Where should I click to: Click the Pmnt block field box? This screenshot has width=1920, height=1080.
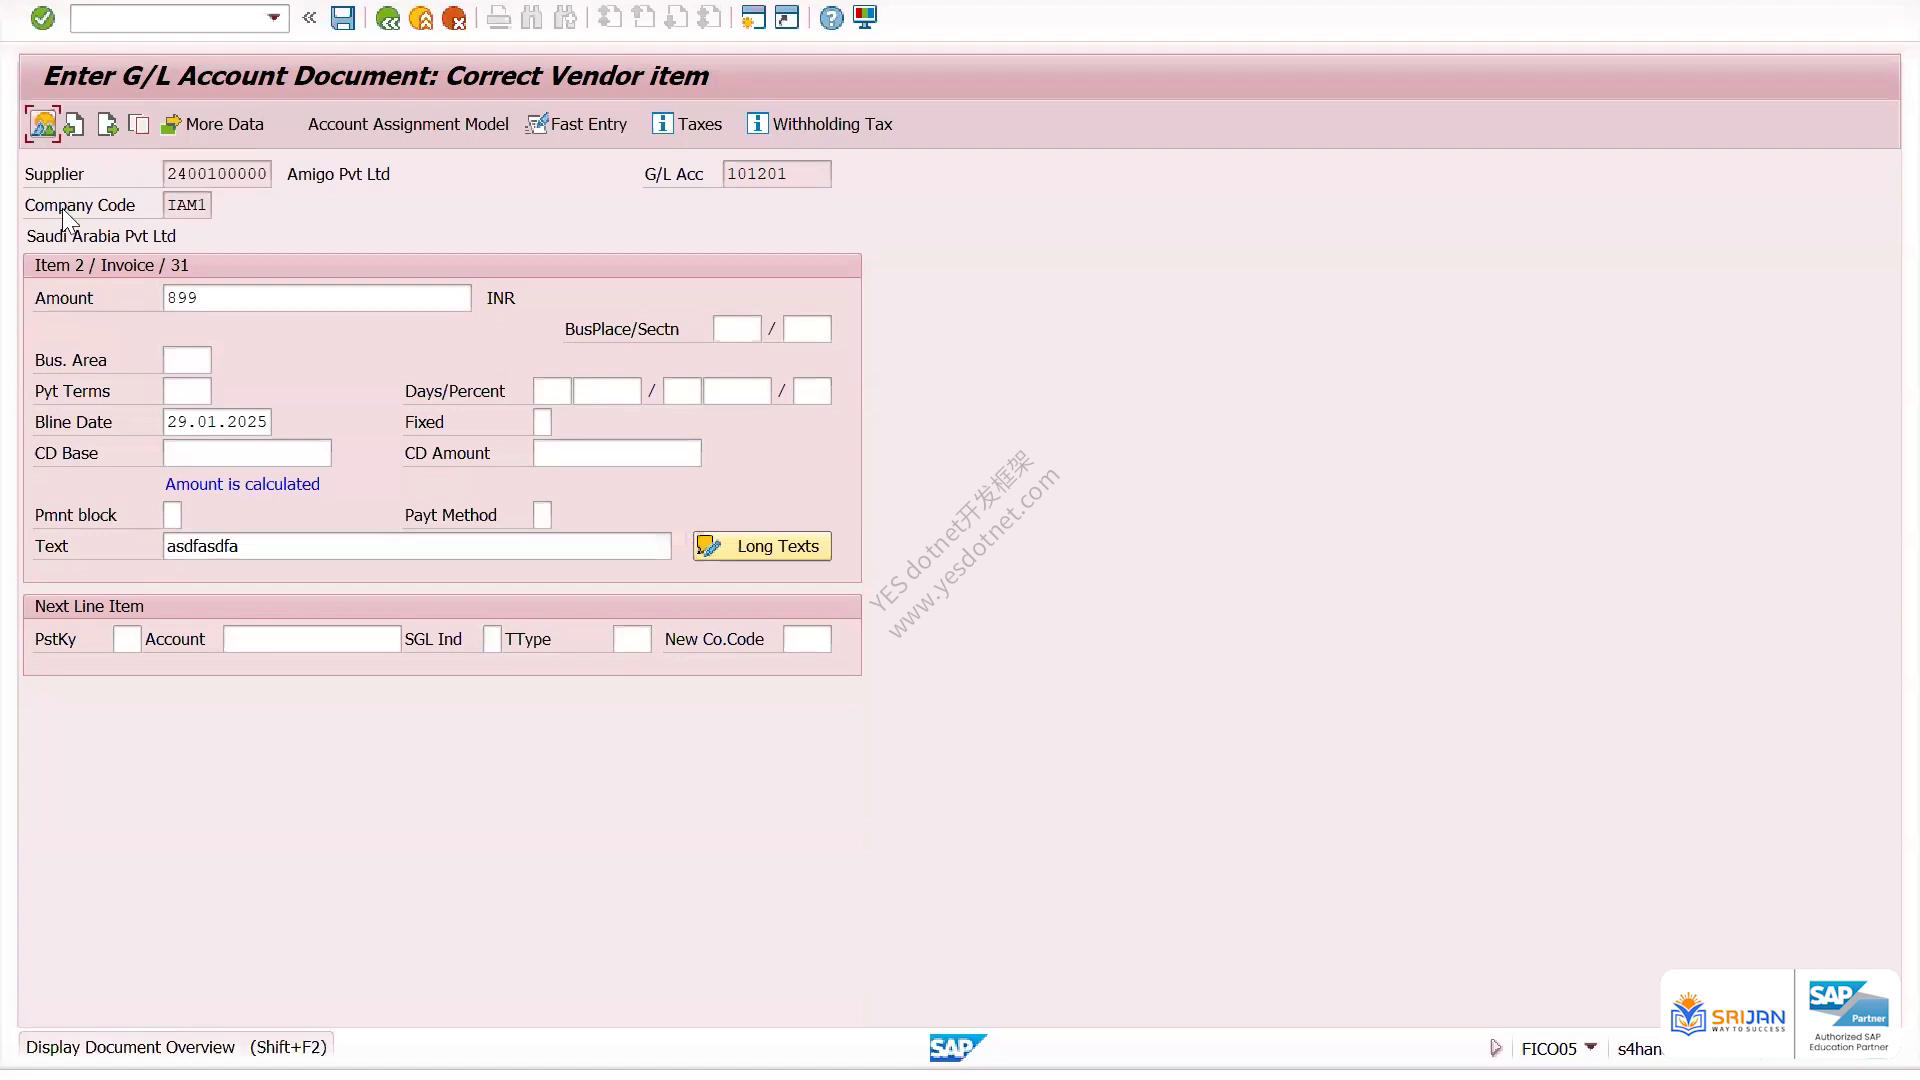tap(172, 515)
